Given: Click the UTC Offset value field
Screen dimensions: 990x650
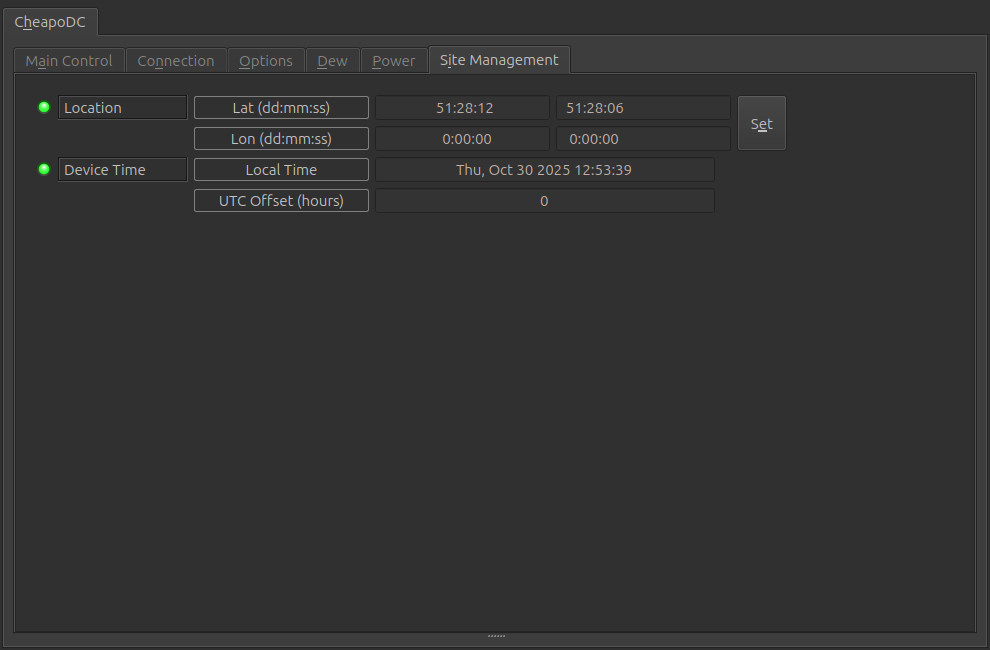Looking at the screenshot, I should click(544, 201).
